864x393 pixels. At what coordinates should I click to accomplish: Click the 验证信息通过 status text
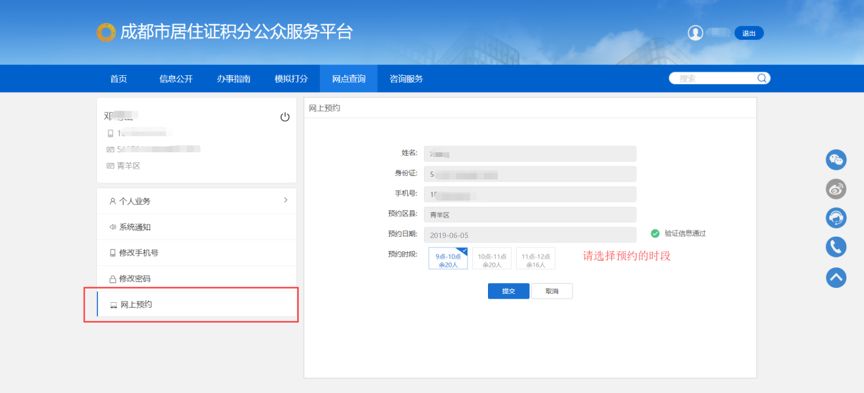685,234
